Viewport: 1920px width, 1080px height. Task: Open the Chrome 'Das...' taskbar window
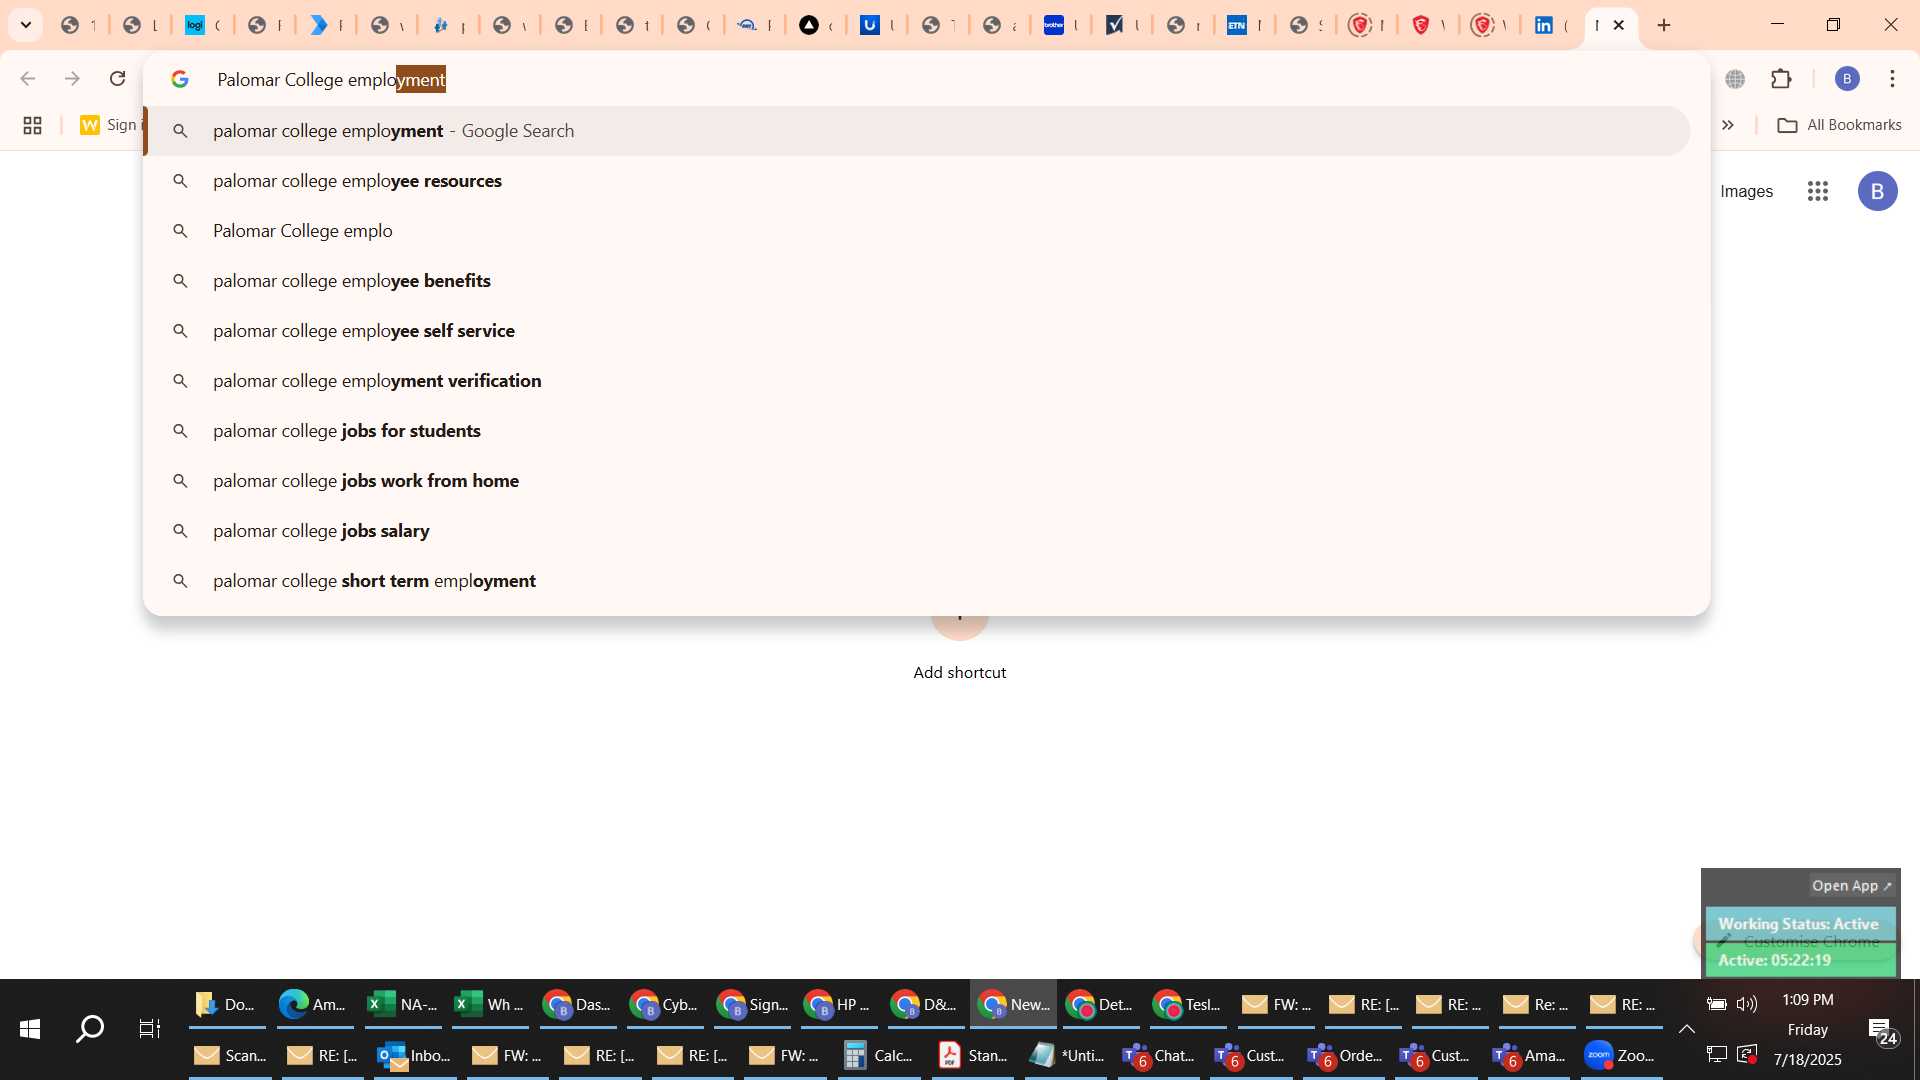pyautogui.click(x=577, y=1005)
